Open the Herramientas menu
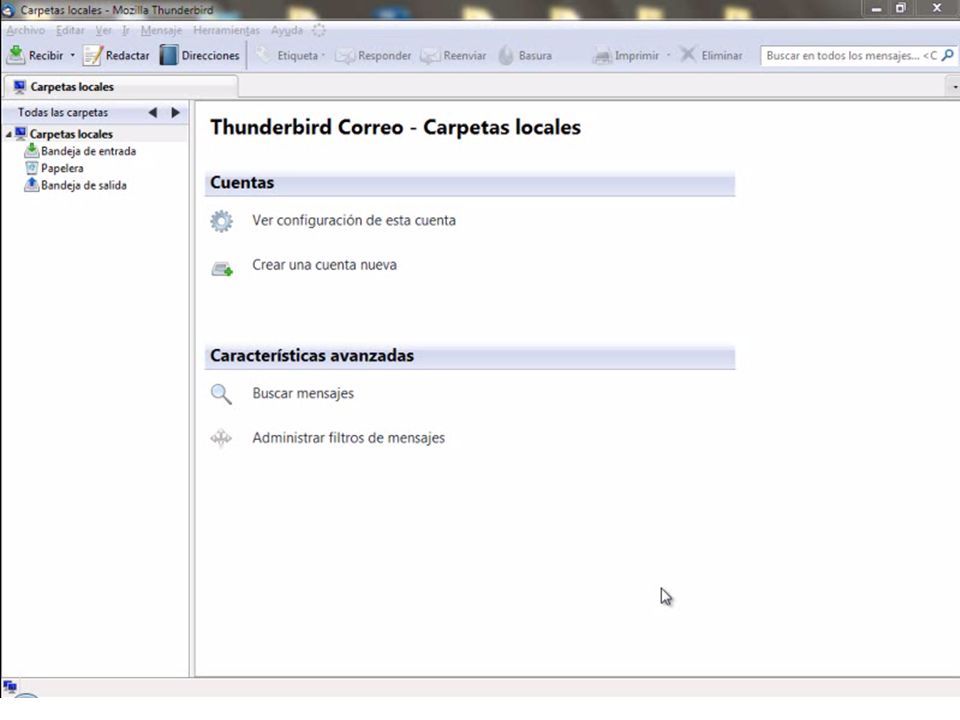Image resolution: width=960 pixels, height=720 pixels. click(x=227, y=30)
